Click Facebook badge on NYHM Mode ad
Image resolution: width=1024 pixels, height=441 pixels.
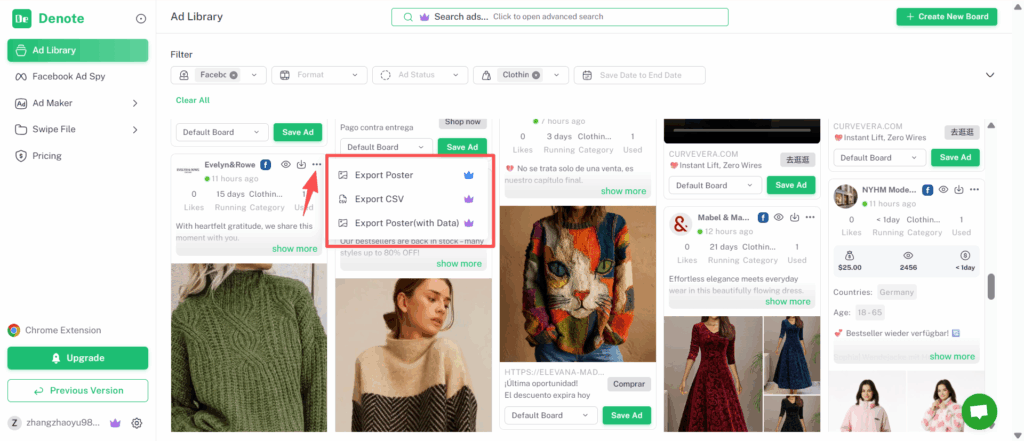927,189
